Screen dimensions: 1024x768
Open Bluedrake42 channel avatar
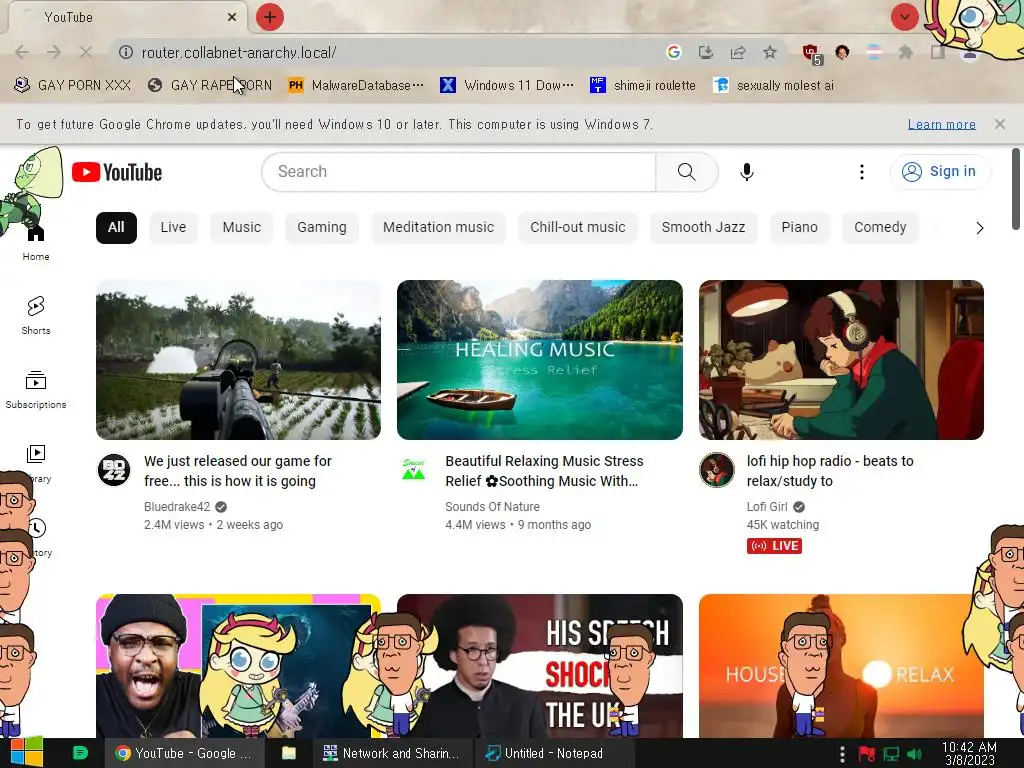click(114, 470)
